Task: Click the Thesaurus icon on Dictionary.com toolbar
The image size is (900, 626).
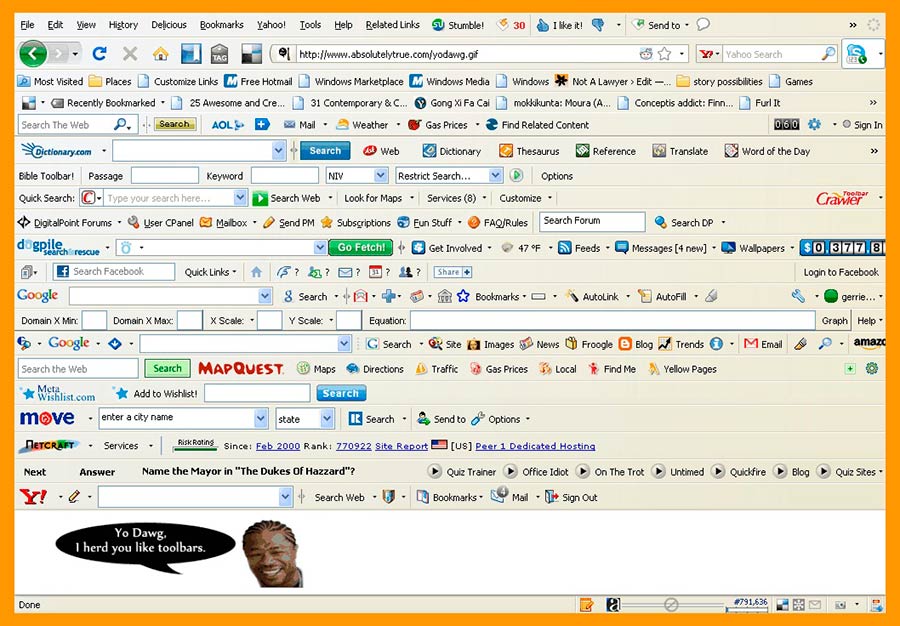Action: pos(508,151)
